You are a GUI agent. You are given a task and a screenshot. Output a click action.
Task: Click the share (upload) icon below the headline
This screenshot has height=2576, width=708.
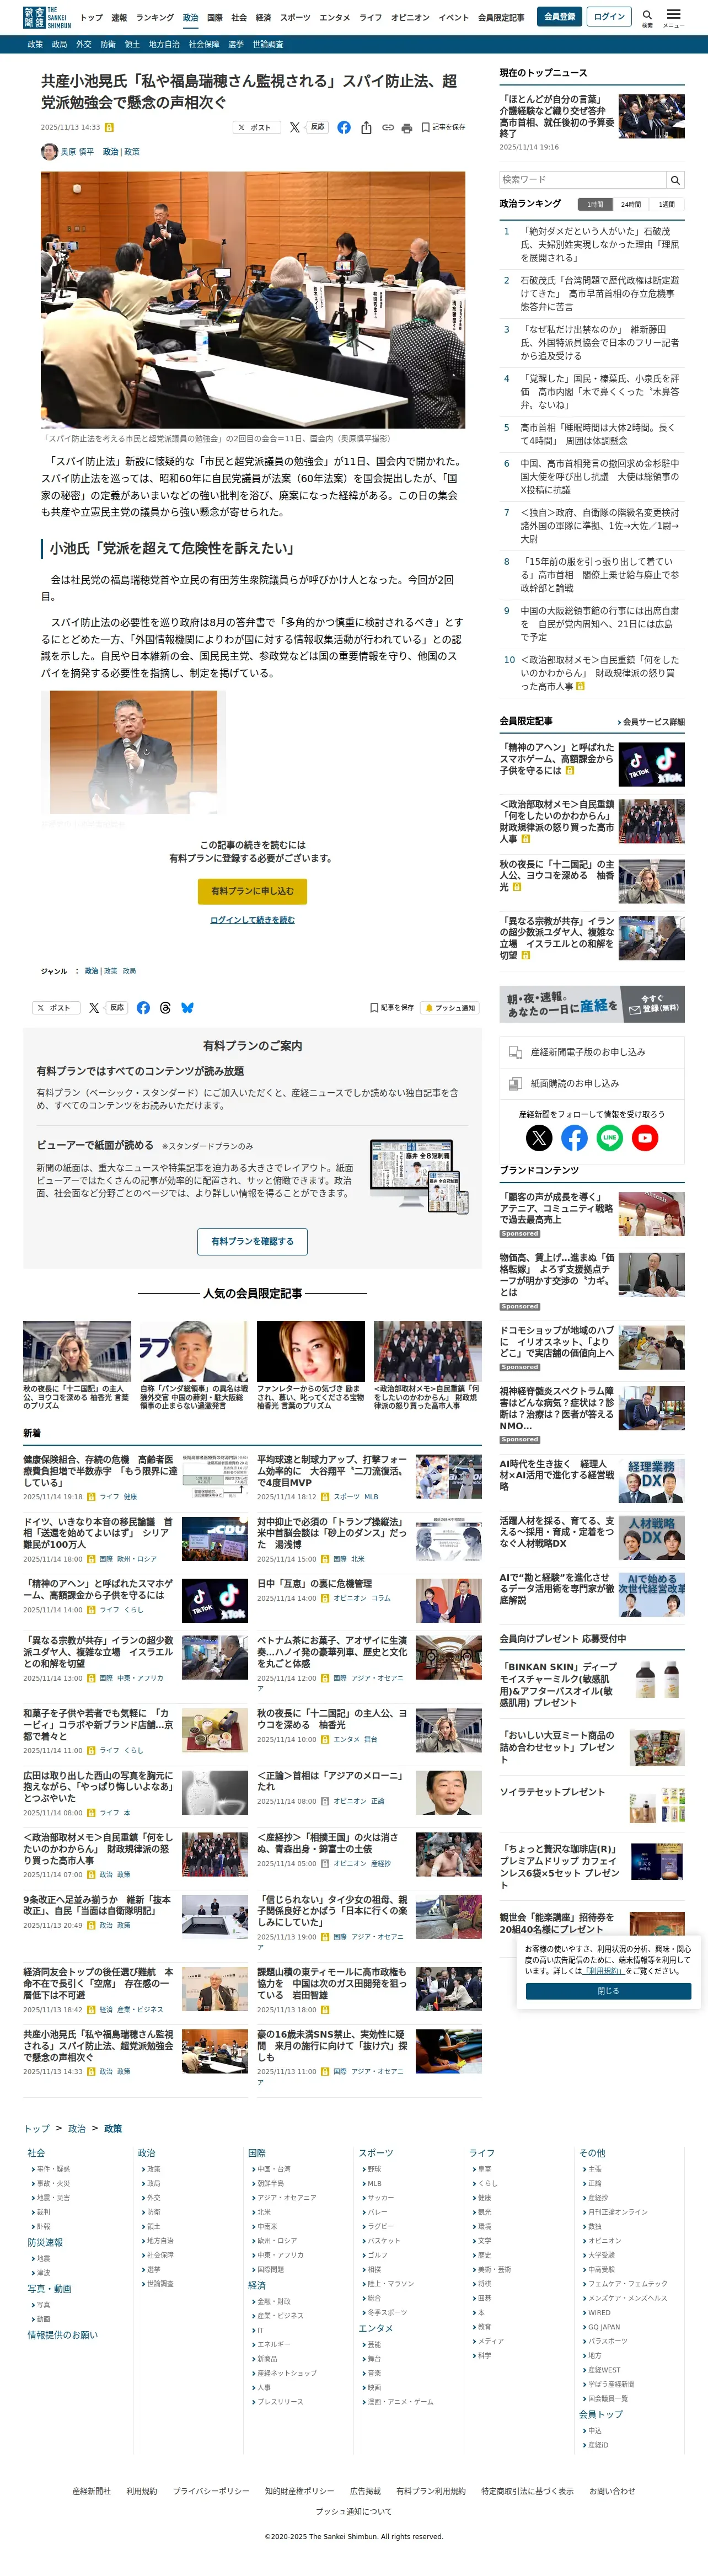pyautogui.click(x=366, y=127)
